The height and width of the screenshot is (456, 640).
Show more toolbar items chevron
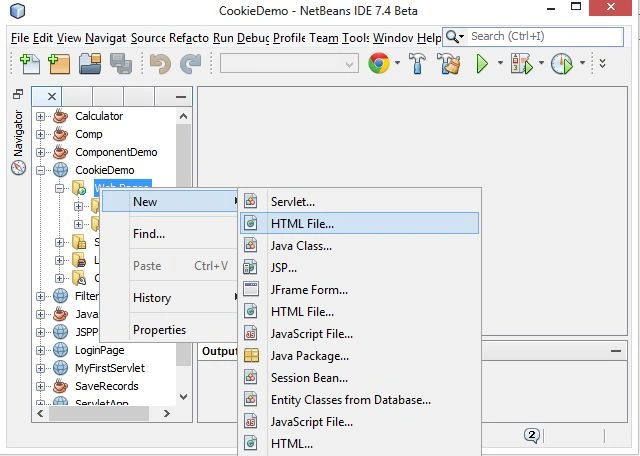point(602,63)
